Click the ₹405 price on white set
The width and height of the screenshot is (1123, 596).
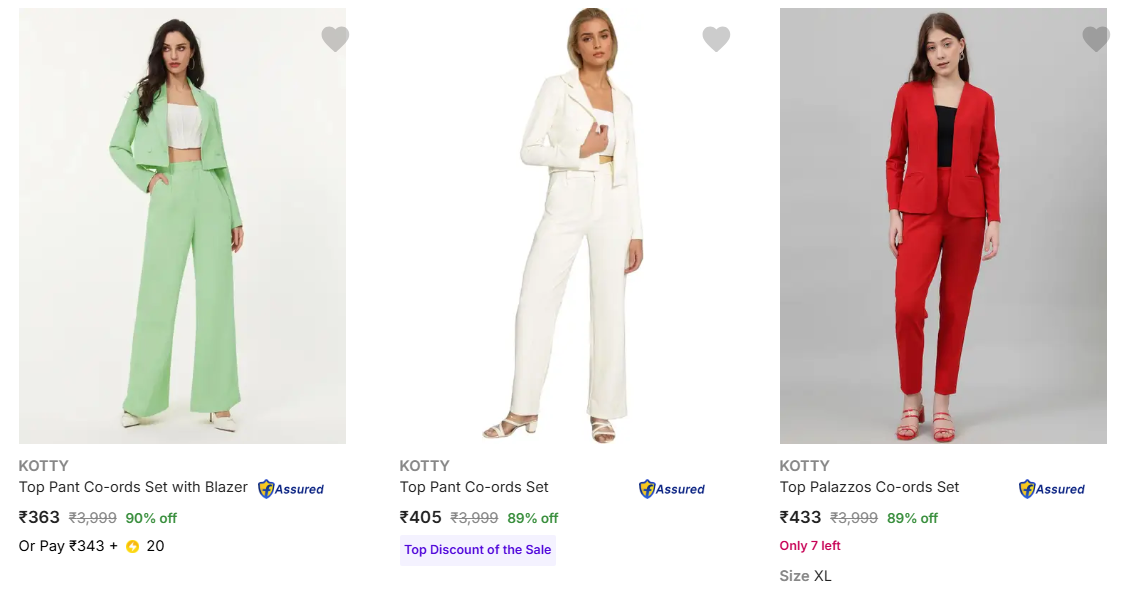pyautogui.click(x=421, y=517)
